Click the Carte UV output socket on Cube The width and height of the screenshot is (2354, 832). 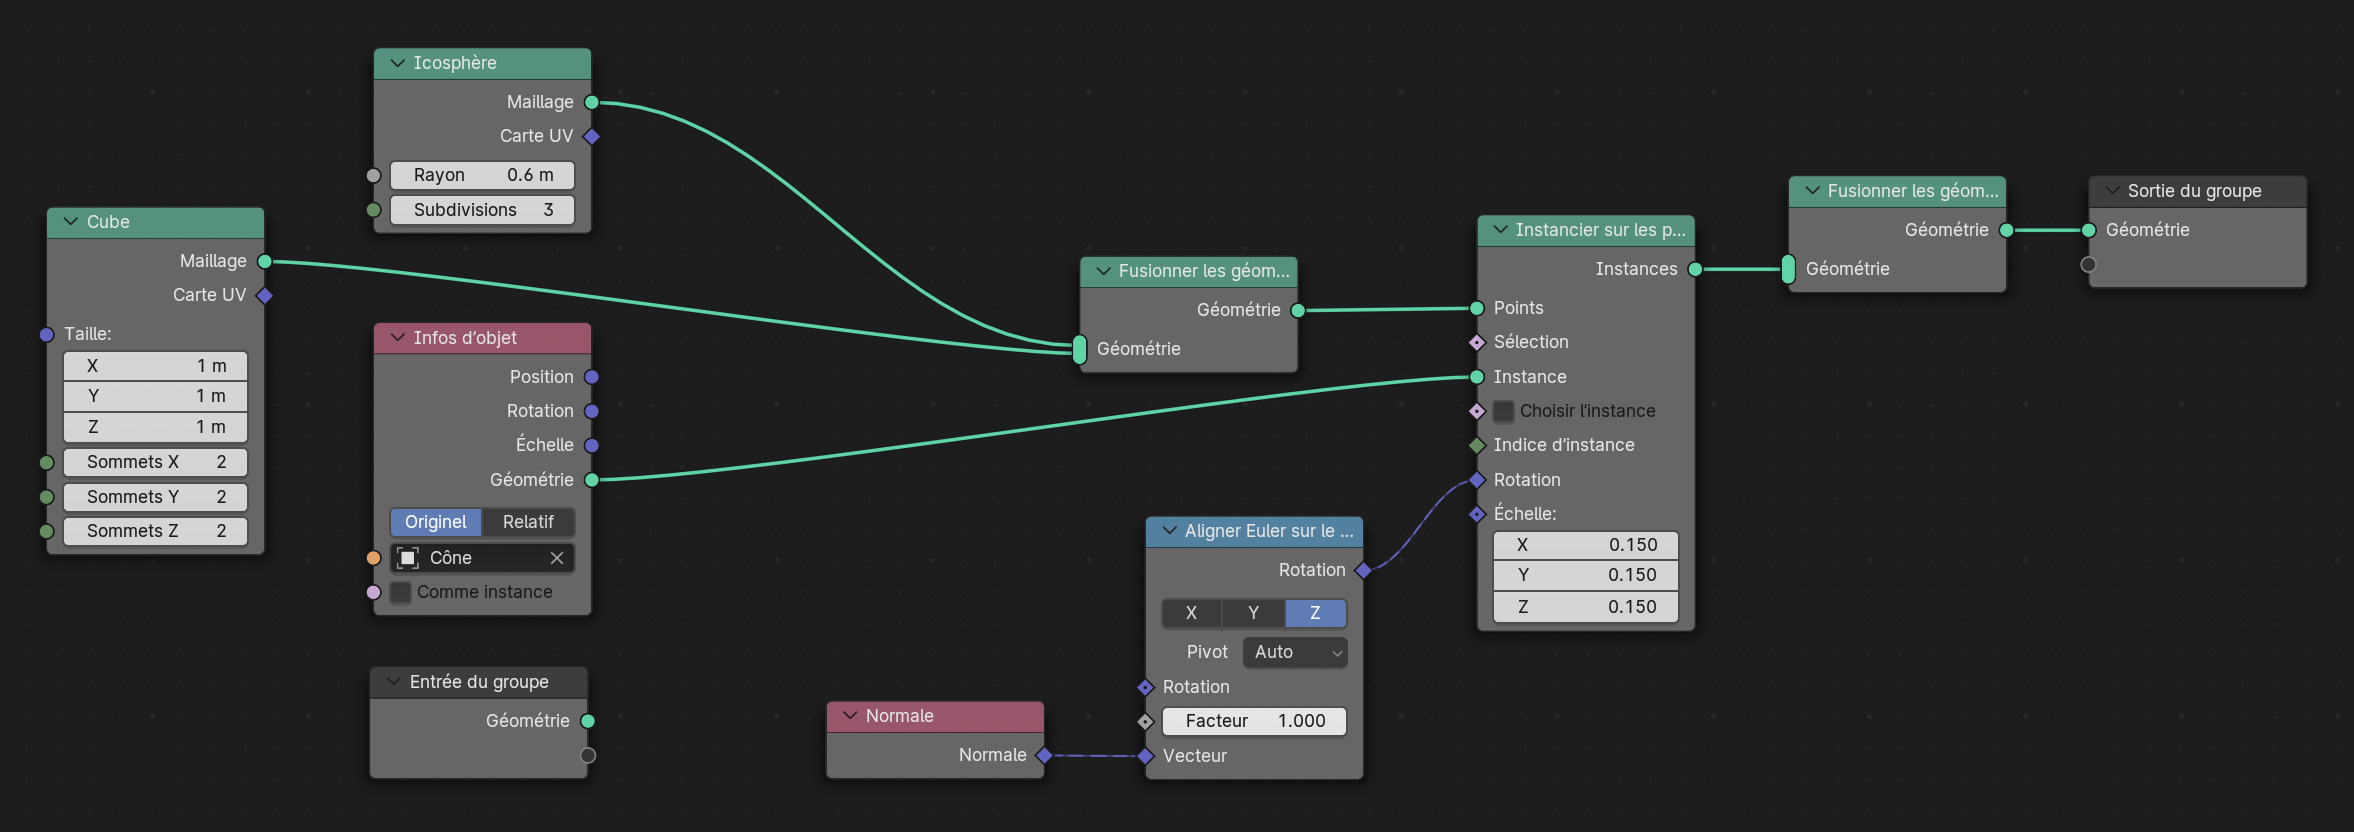pyautogui.click(x=265, y=295)
